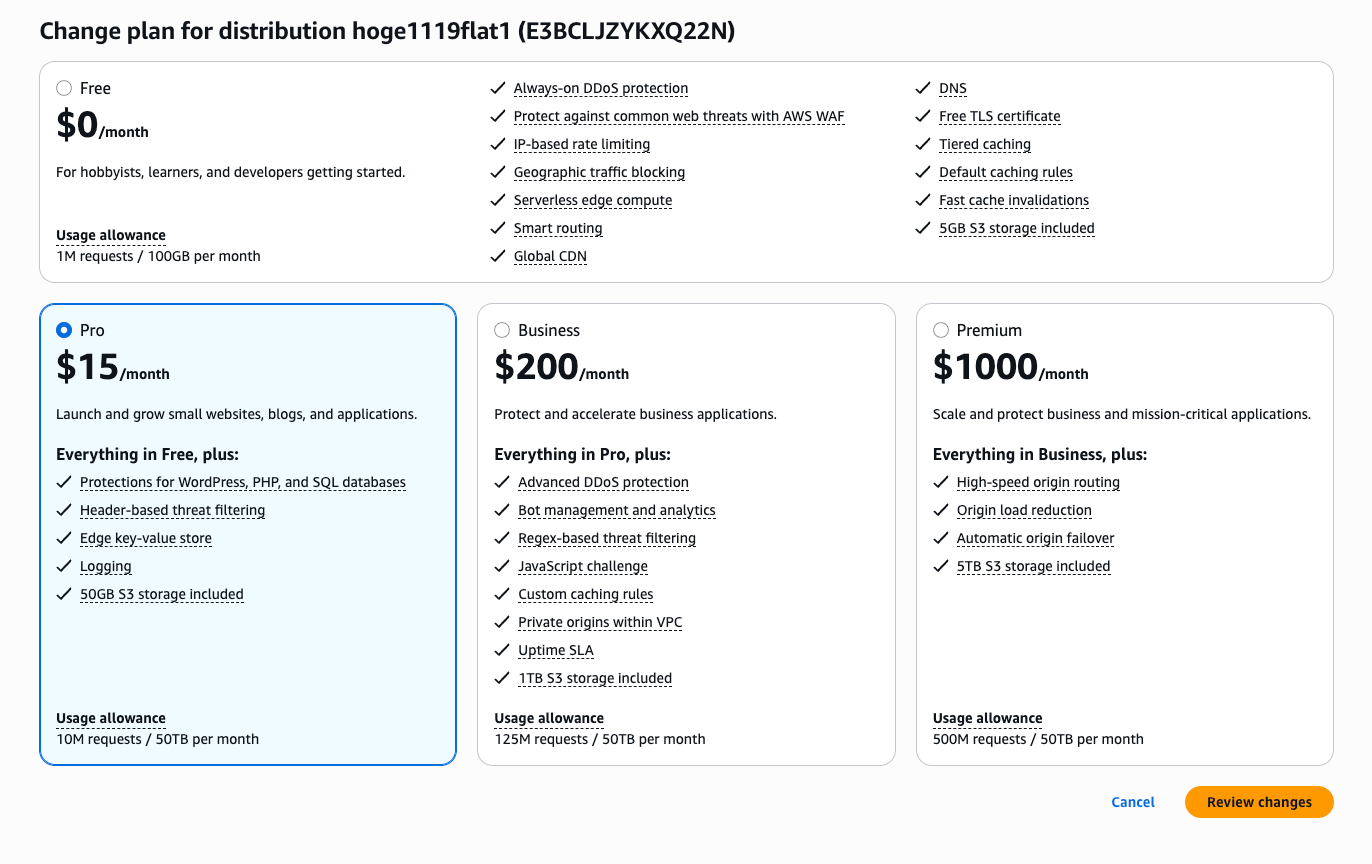The image size is (1372, 864).
Task: Choose the Premium plan radio button
Action: 941,330
